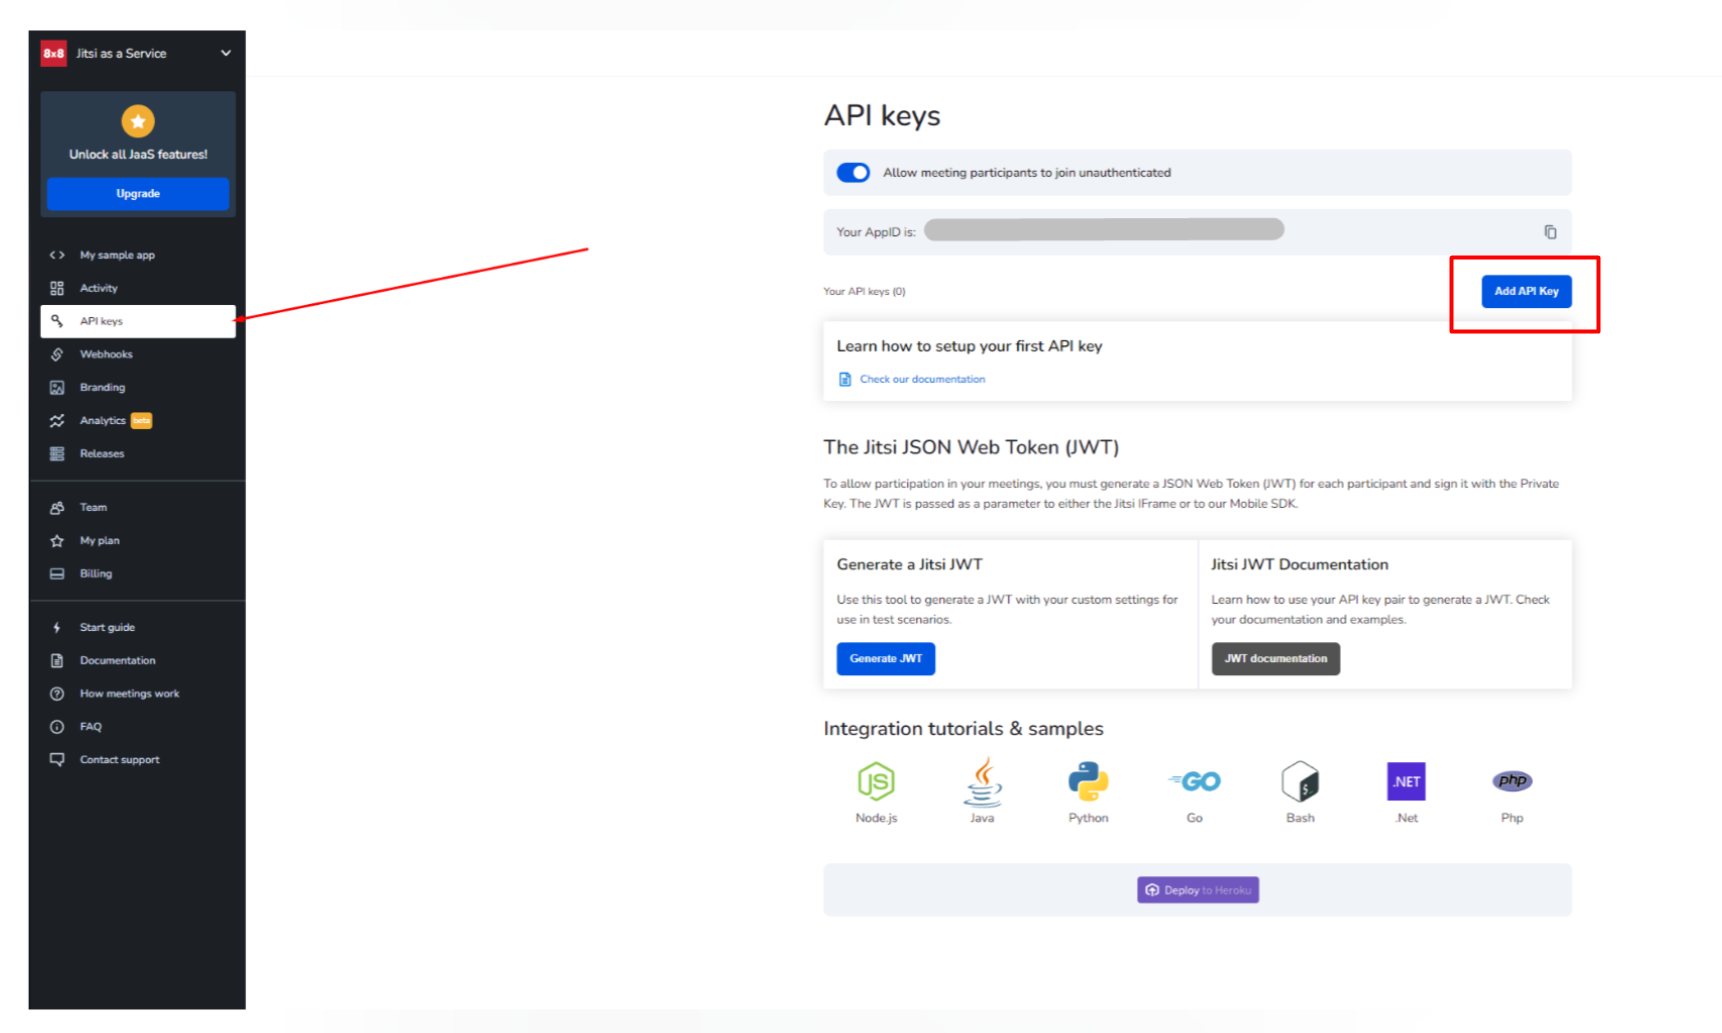Open the FAQ page
Screen dimensions: 1722x1033
point(138,727)
